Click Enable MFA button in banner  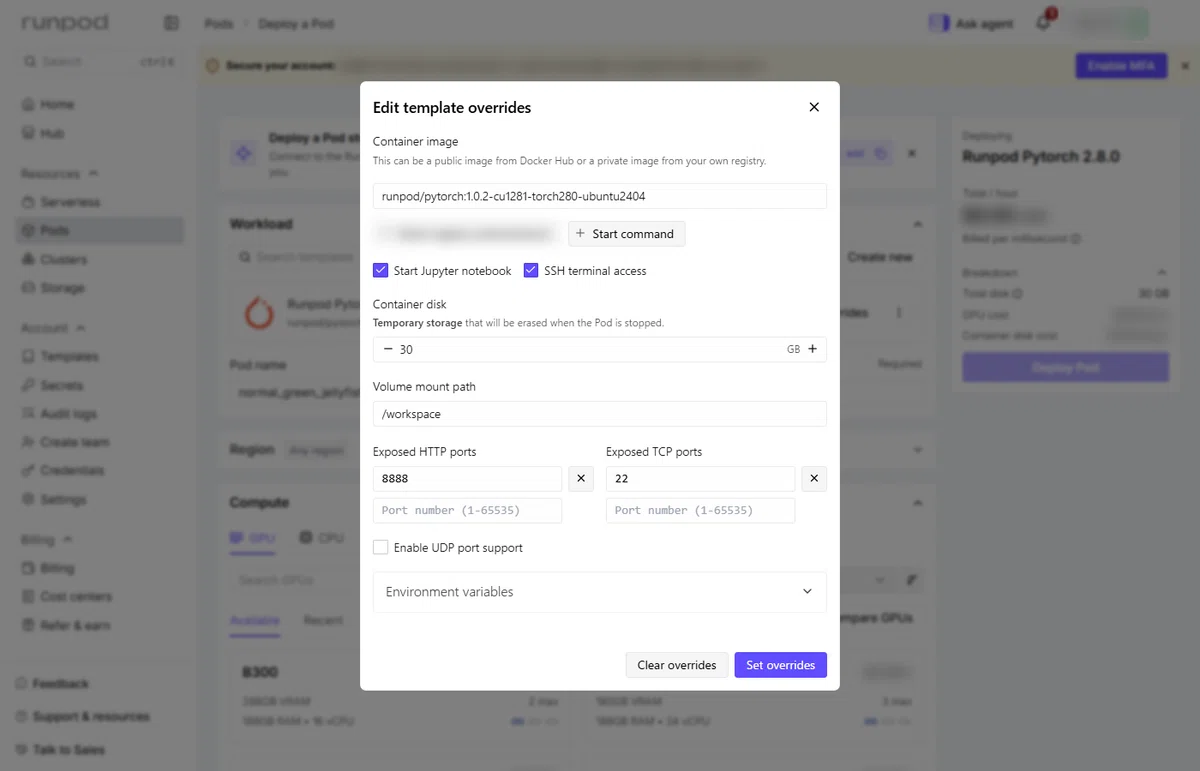[1121, 66]
